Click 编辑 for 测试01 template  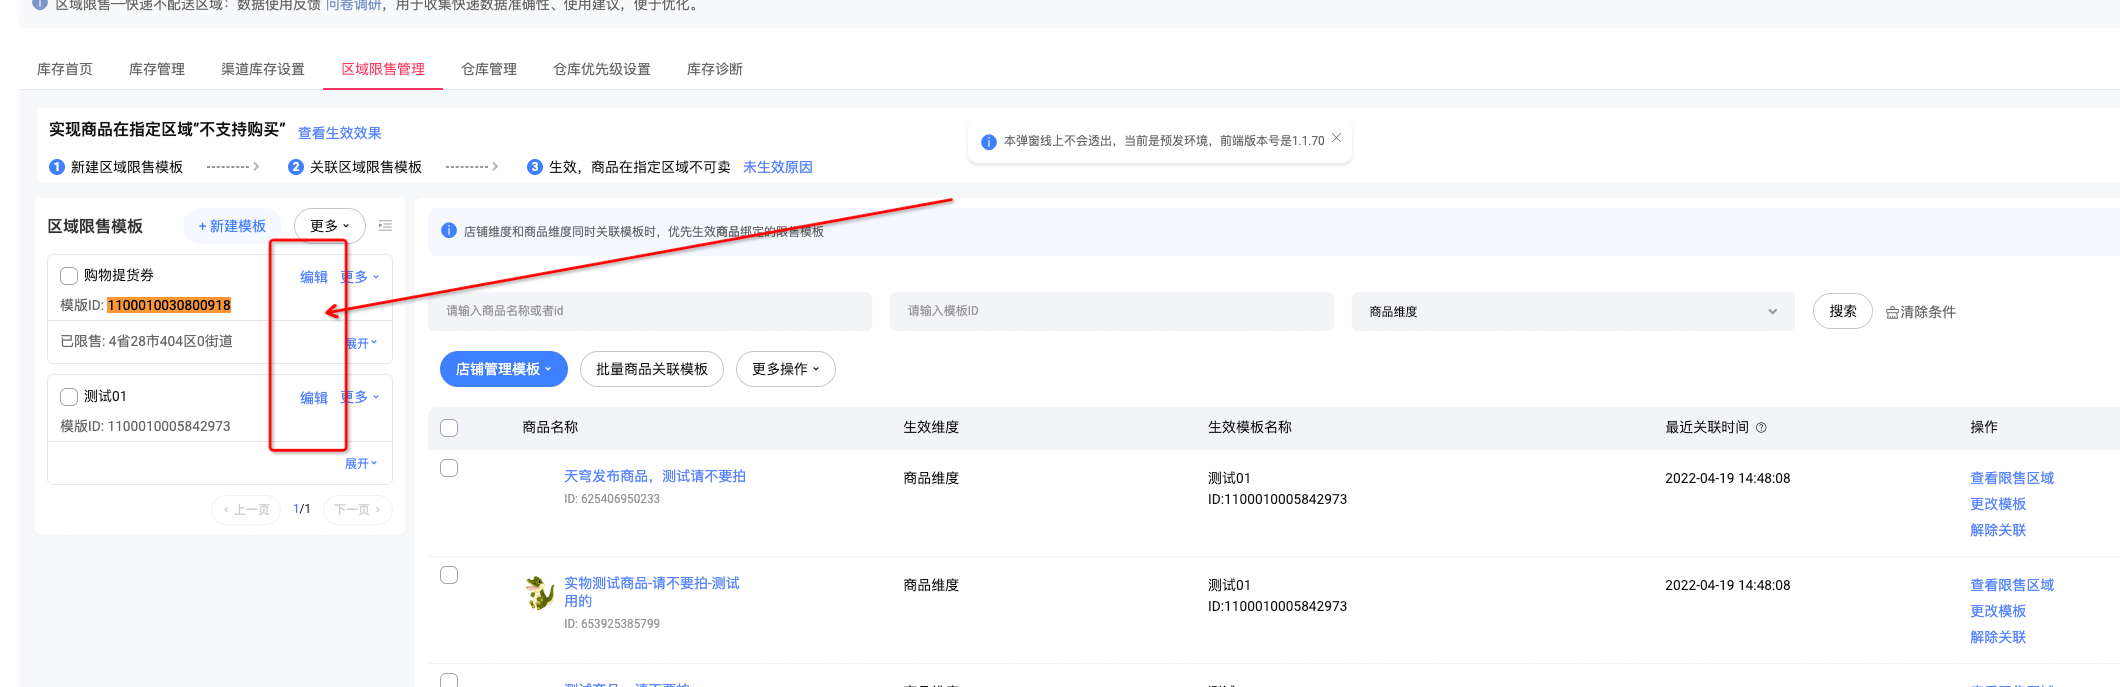(x=314, y=398)
